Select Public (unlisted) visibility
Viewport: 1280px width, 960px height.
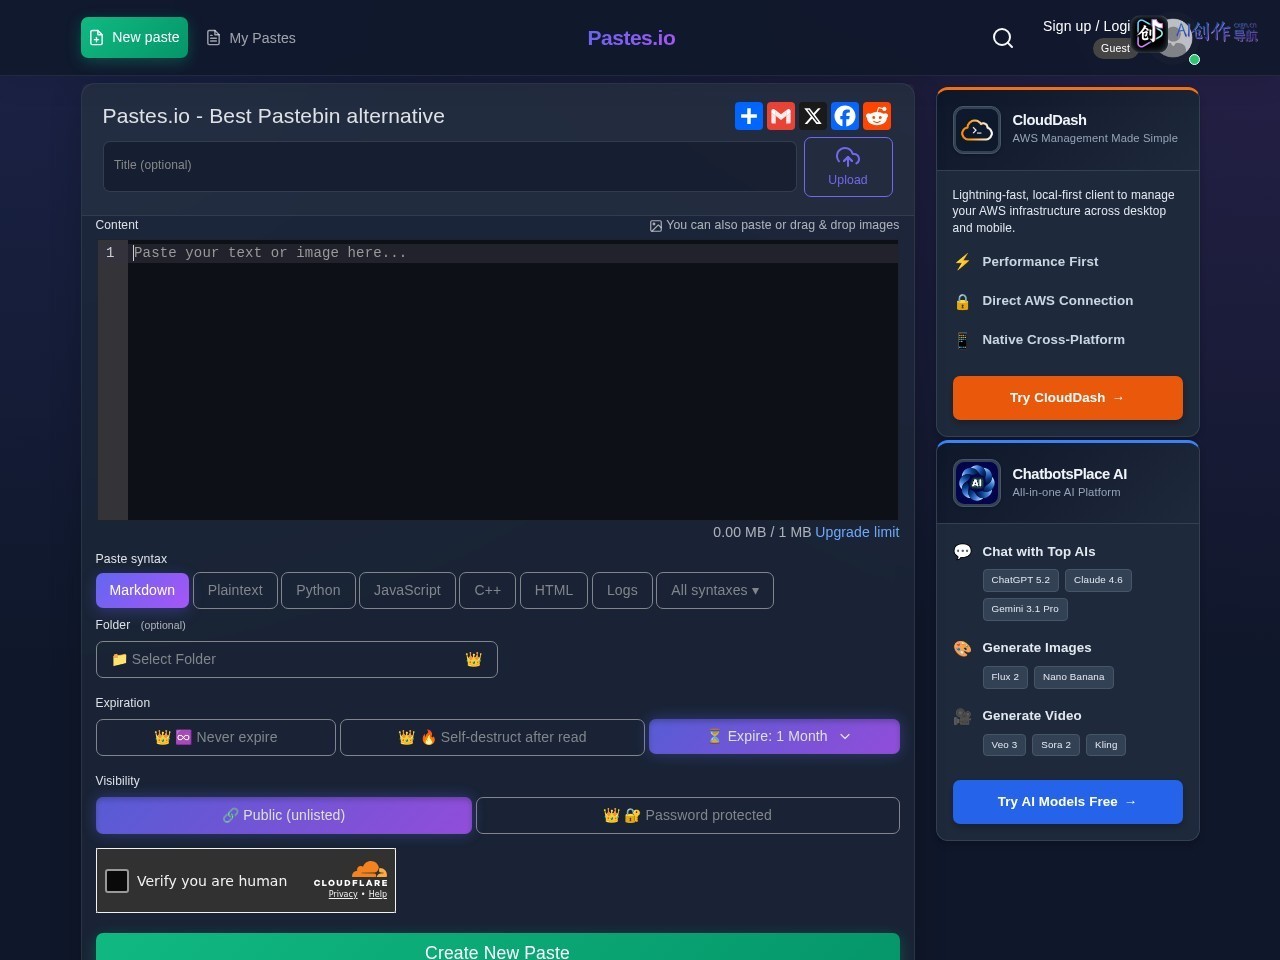[x=284, y=815]
